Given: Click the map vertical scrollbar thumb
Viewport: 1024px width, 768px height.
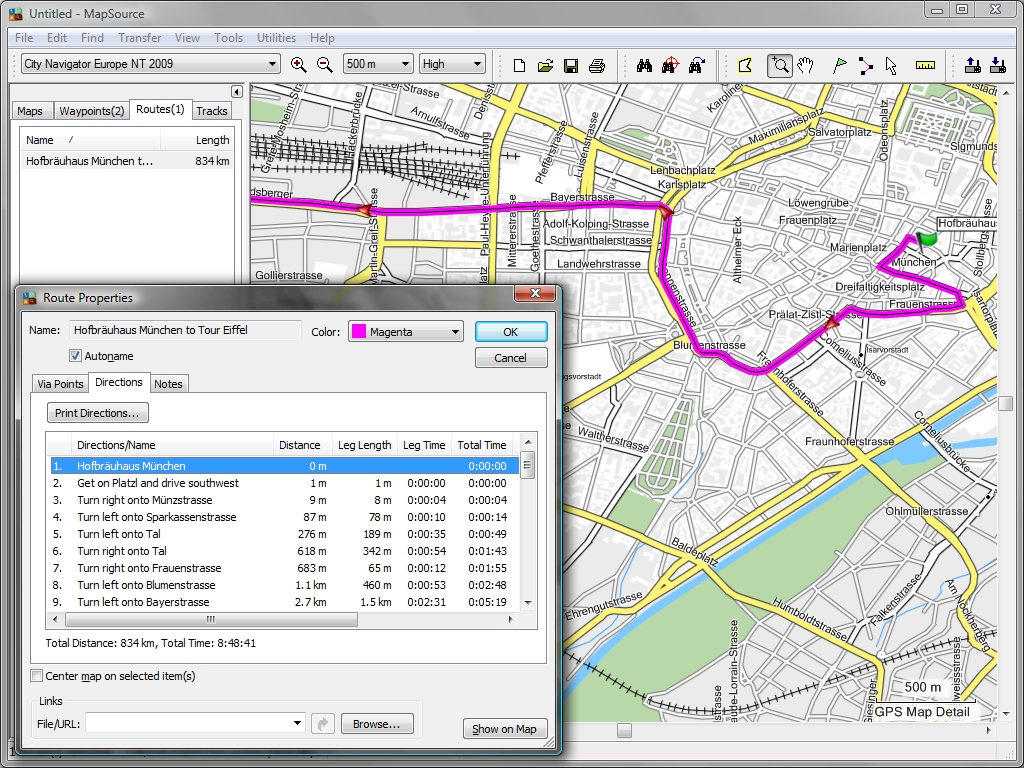Looking at the screenshot, I should 1005,404.
